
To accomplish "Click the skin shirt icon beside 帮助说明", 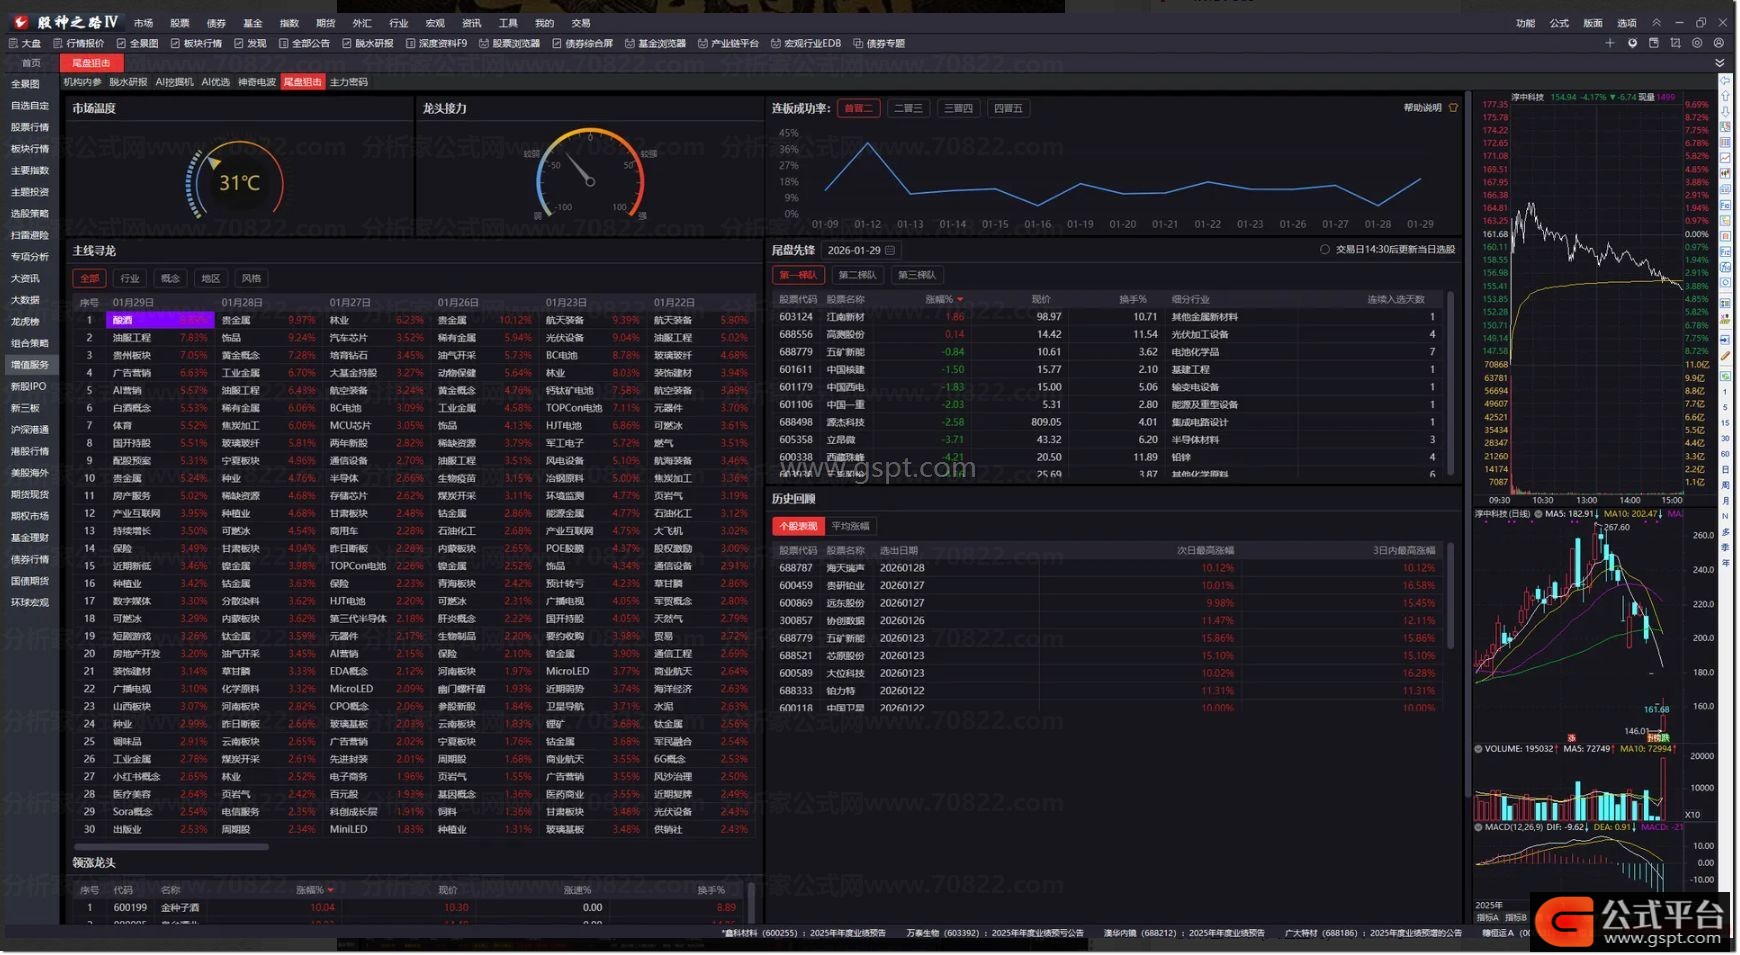I will click(x=1453, y=108).
